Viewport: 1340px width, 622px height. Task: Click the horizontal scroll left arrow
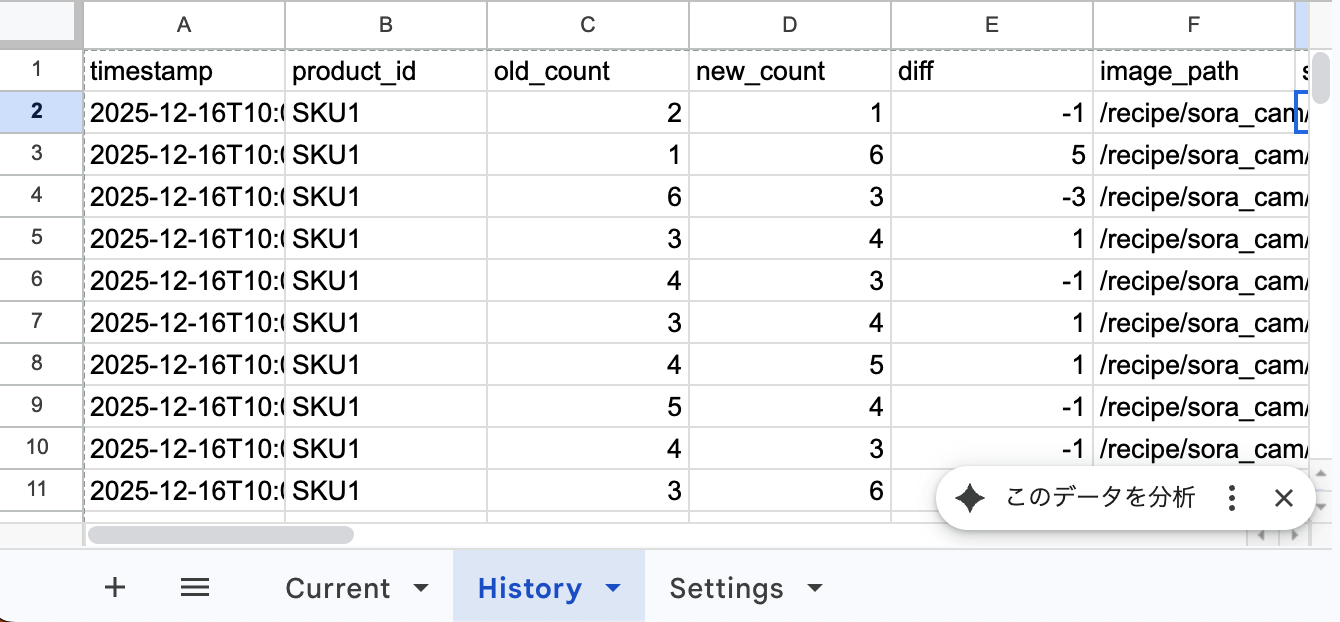tap(1261, 535)
